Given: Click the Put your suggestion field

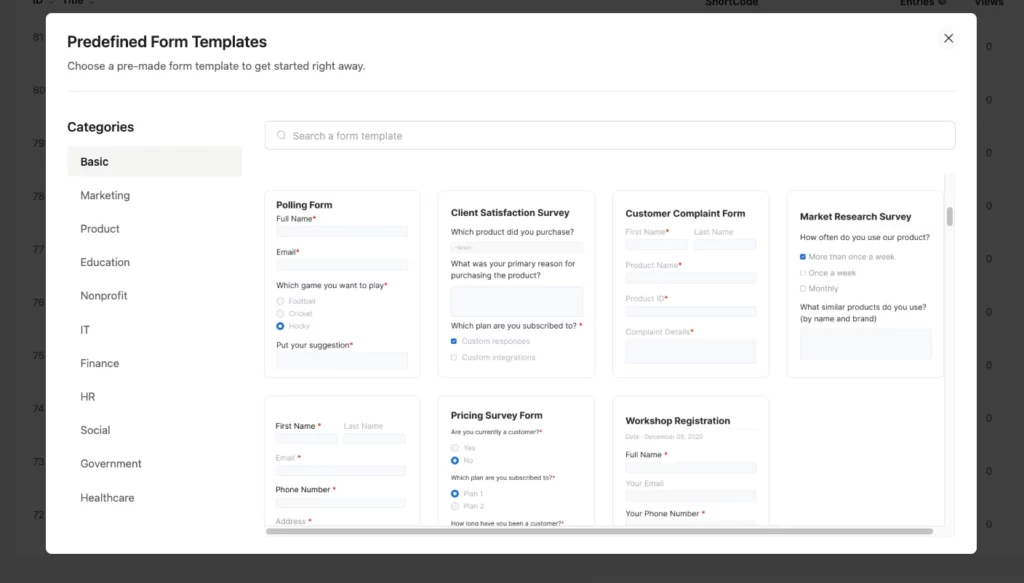Looking at the screenshot, I should coord(342,360).
